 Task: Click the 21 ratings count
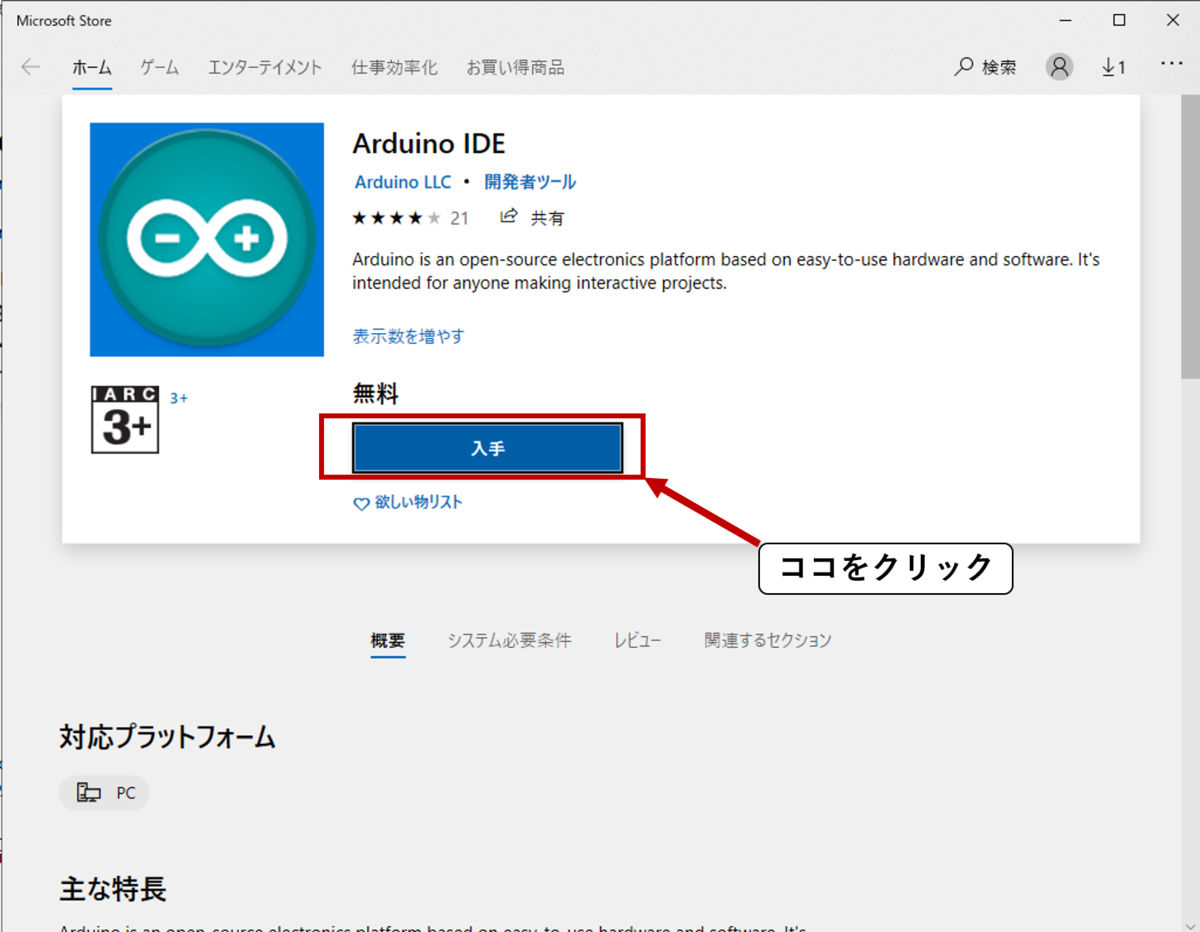point(459,218)
